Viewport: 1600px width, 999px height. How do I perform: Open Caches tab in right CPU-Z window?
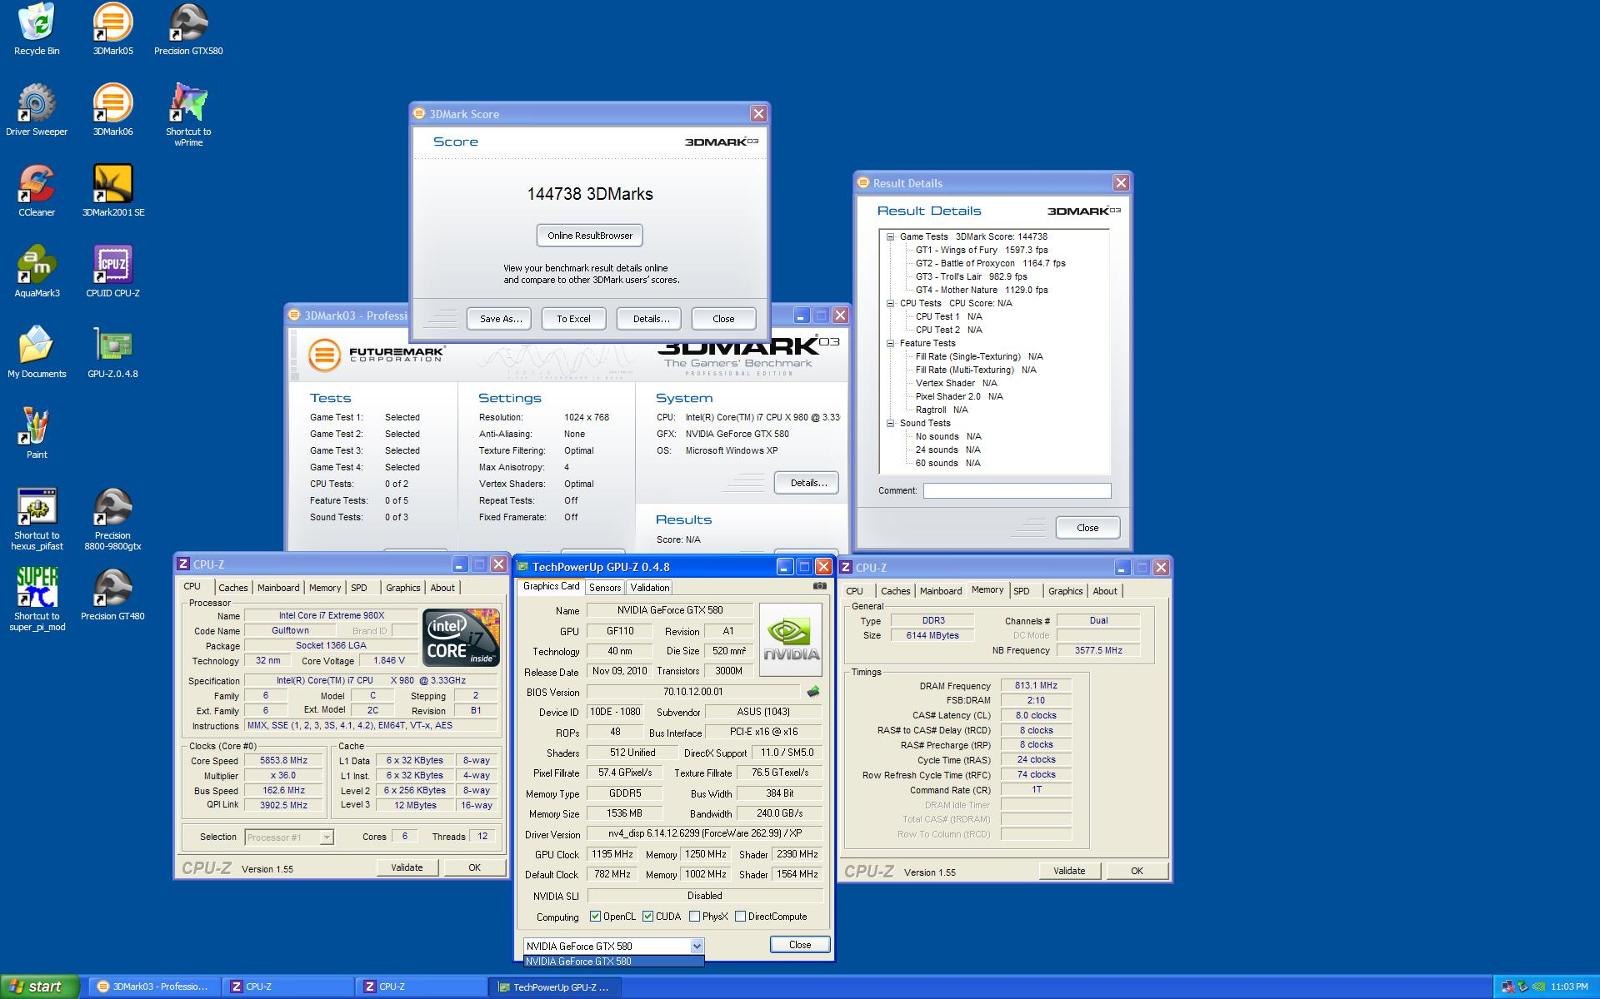click(895, 591)
